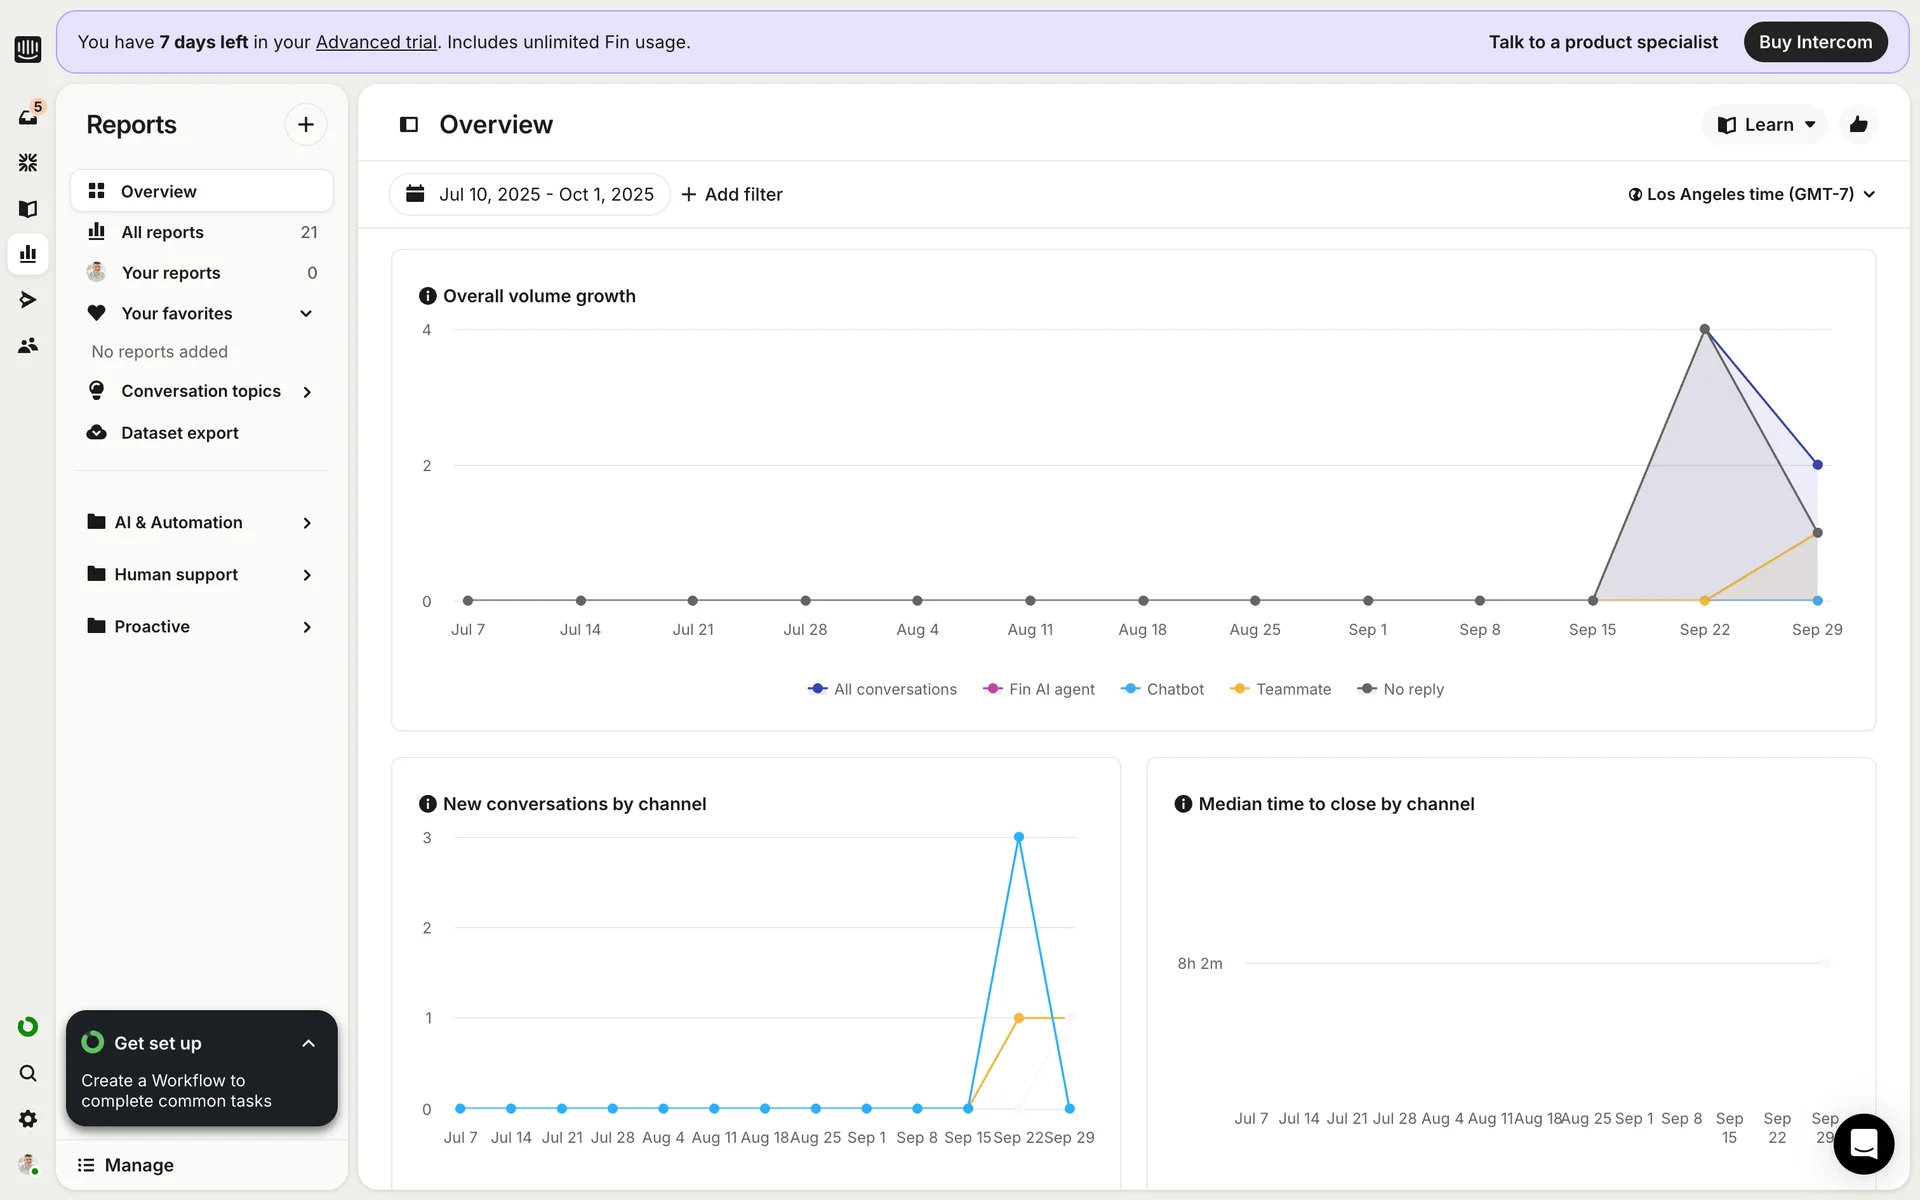This screenshot has width=1920, height=1200.
Task: Open the Los Angeles time zone dropdown
Action: (1751, 194)
